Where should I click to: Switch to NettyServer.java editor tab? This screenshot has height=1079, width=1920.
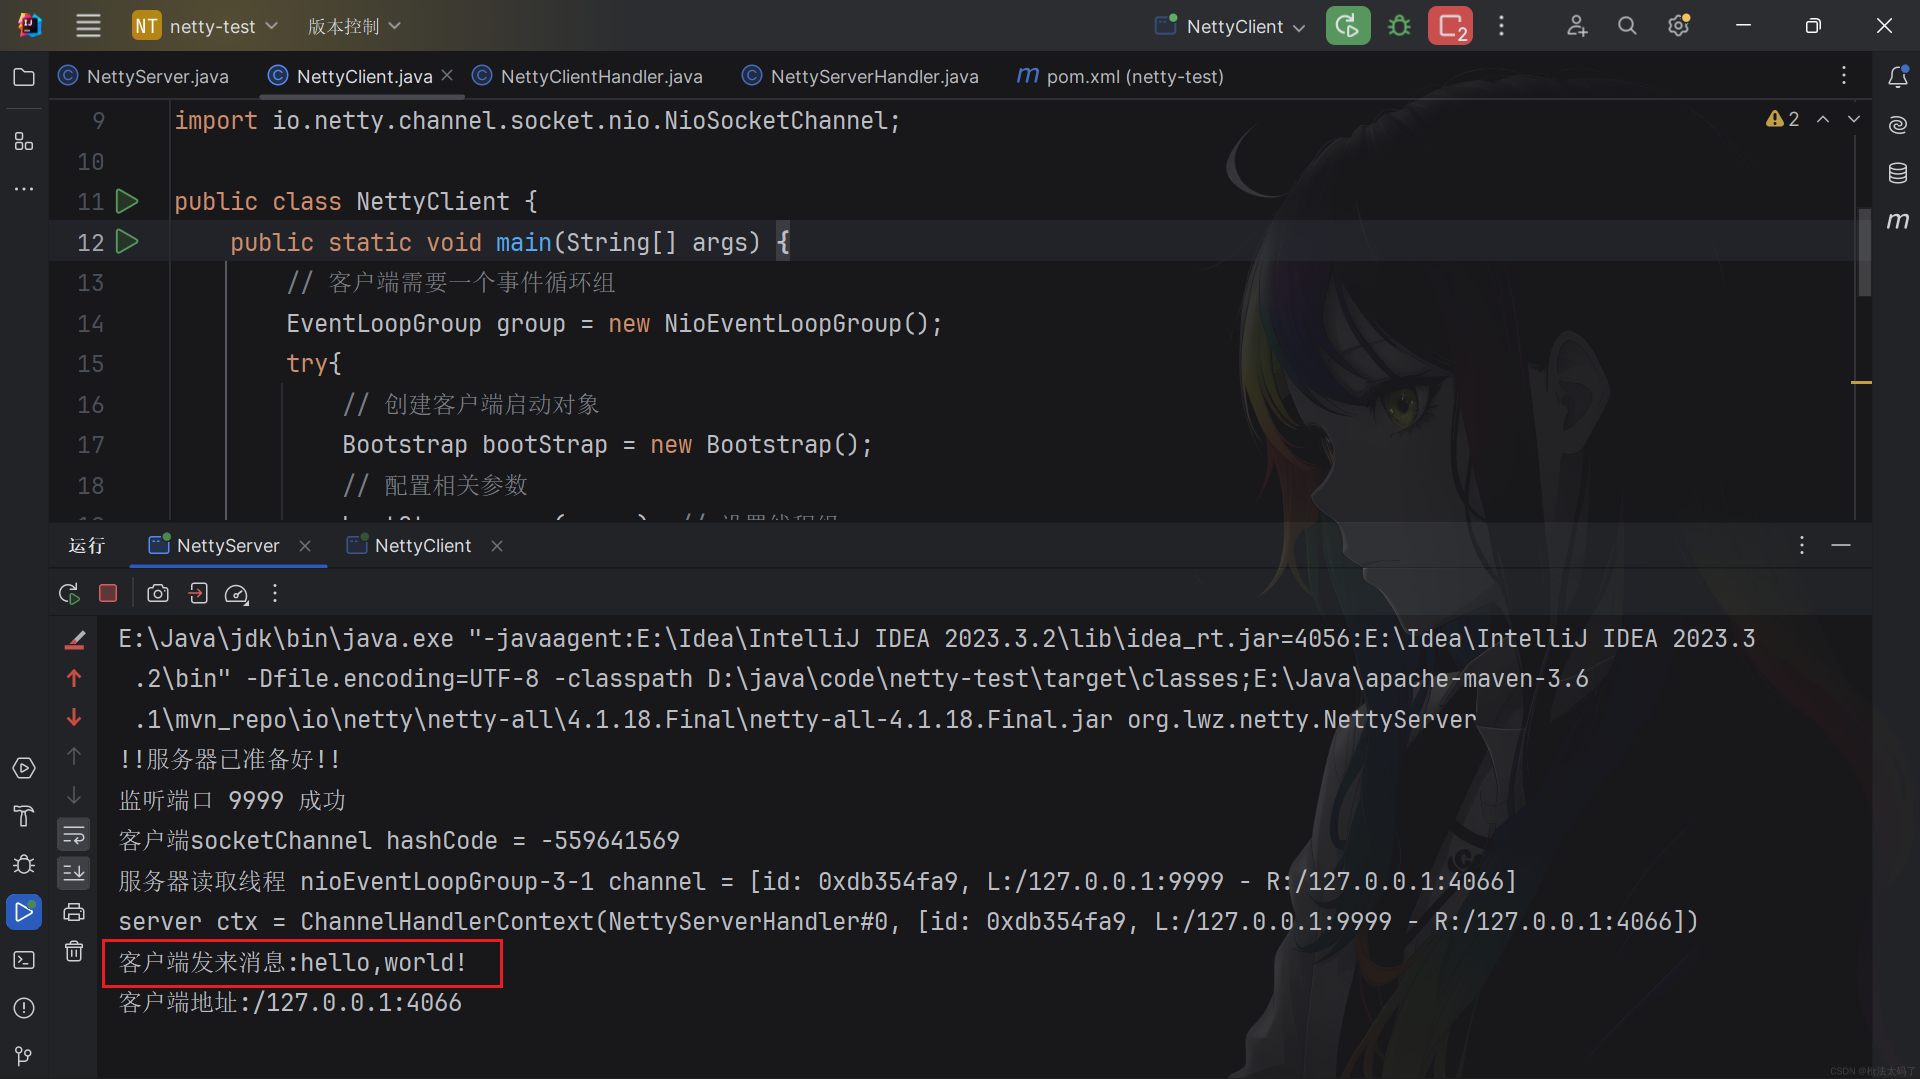tap(144, 76)
